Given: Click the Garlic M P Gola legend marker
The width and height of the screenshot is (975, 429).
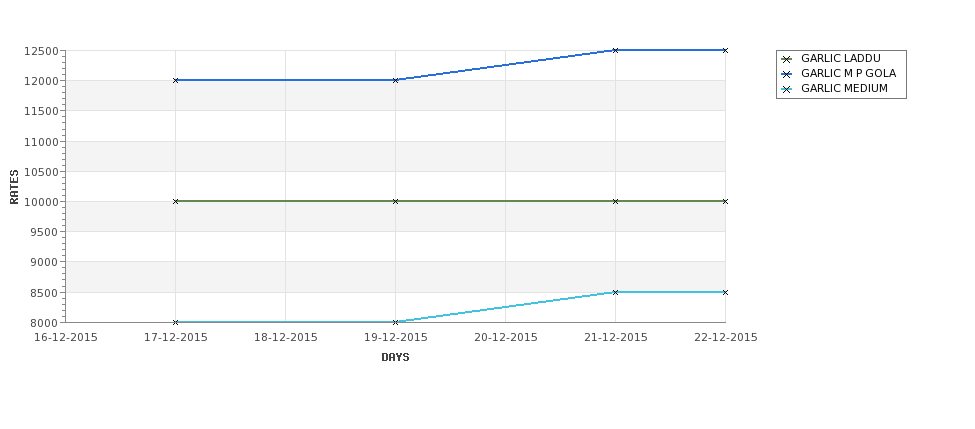Looking at the screenshot, I should pos(787,74).
